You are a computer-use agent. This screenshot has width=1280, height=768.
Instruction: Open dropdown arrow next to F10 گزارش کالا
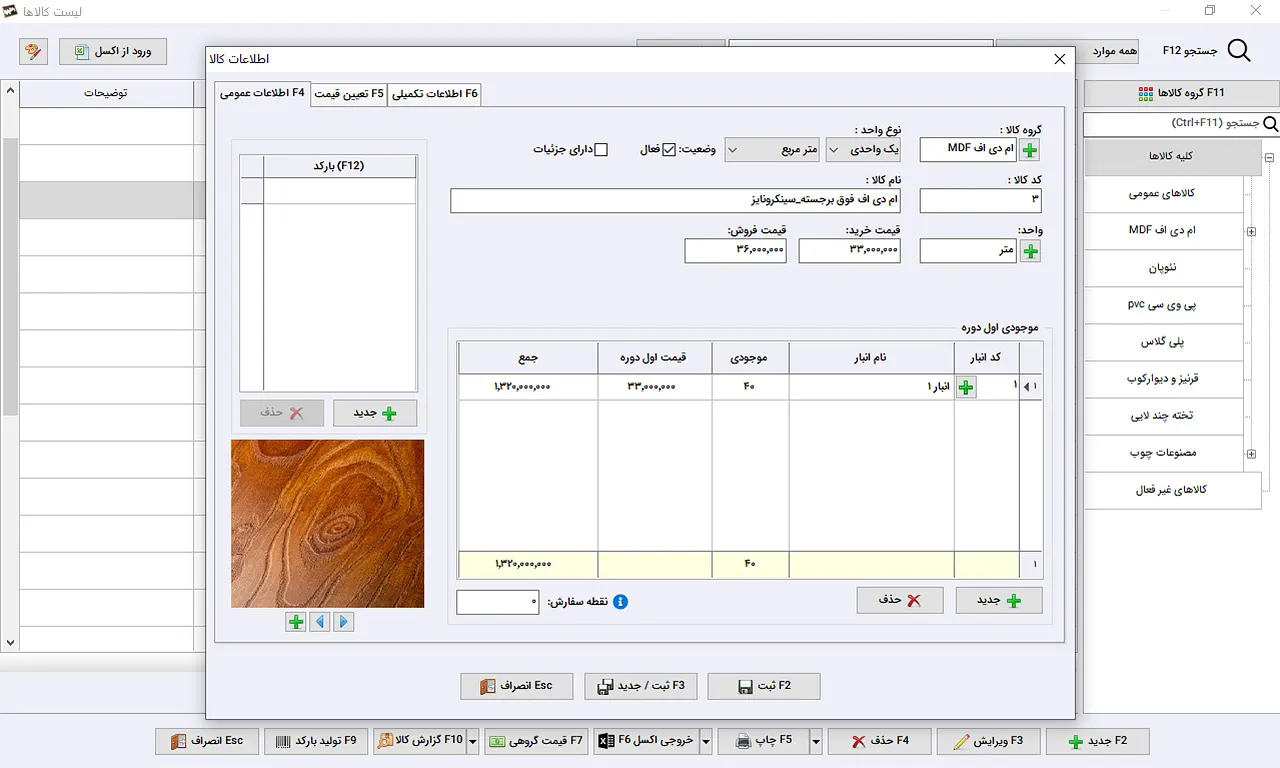point(473,741)
